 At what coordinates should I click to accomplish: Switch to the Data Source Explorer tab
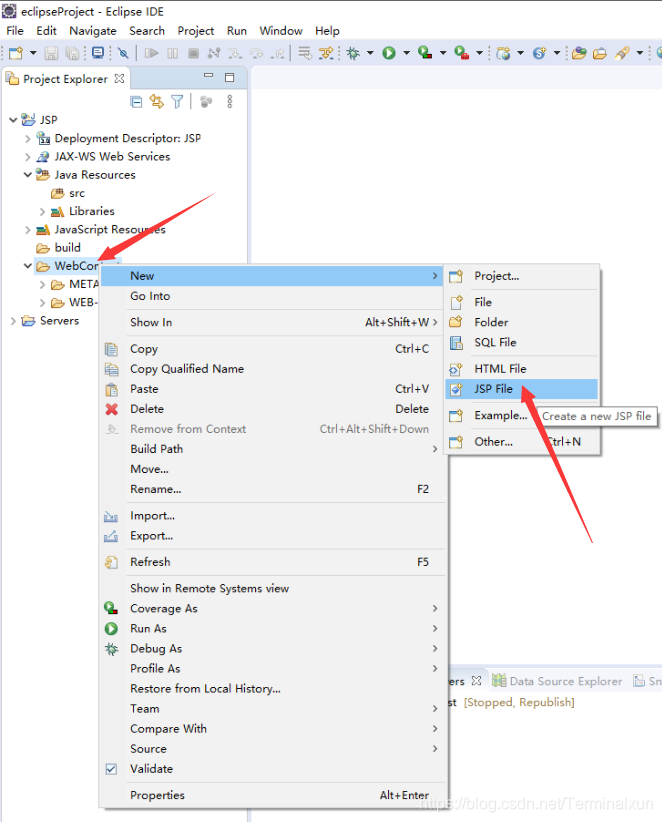coord(557,681)
